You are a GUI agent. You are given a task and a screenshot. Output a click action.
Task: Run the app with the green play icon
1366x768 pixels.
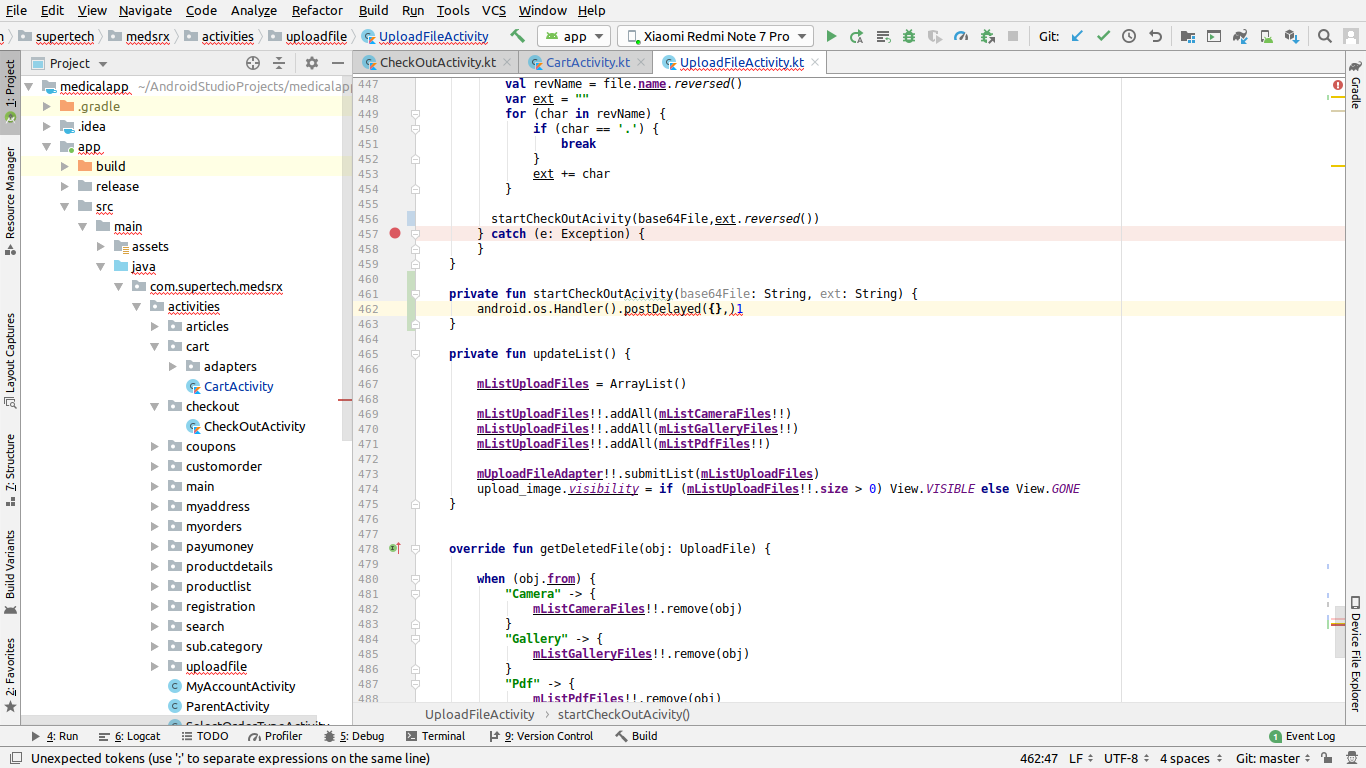click(831, 36)
